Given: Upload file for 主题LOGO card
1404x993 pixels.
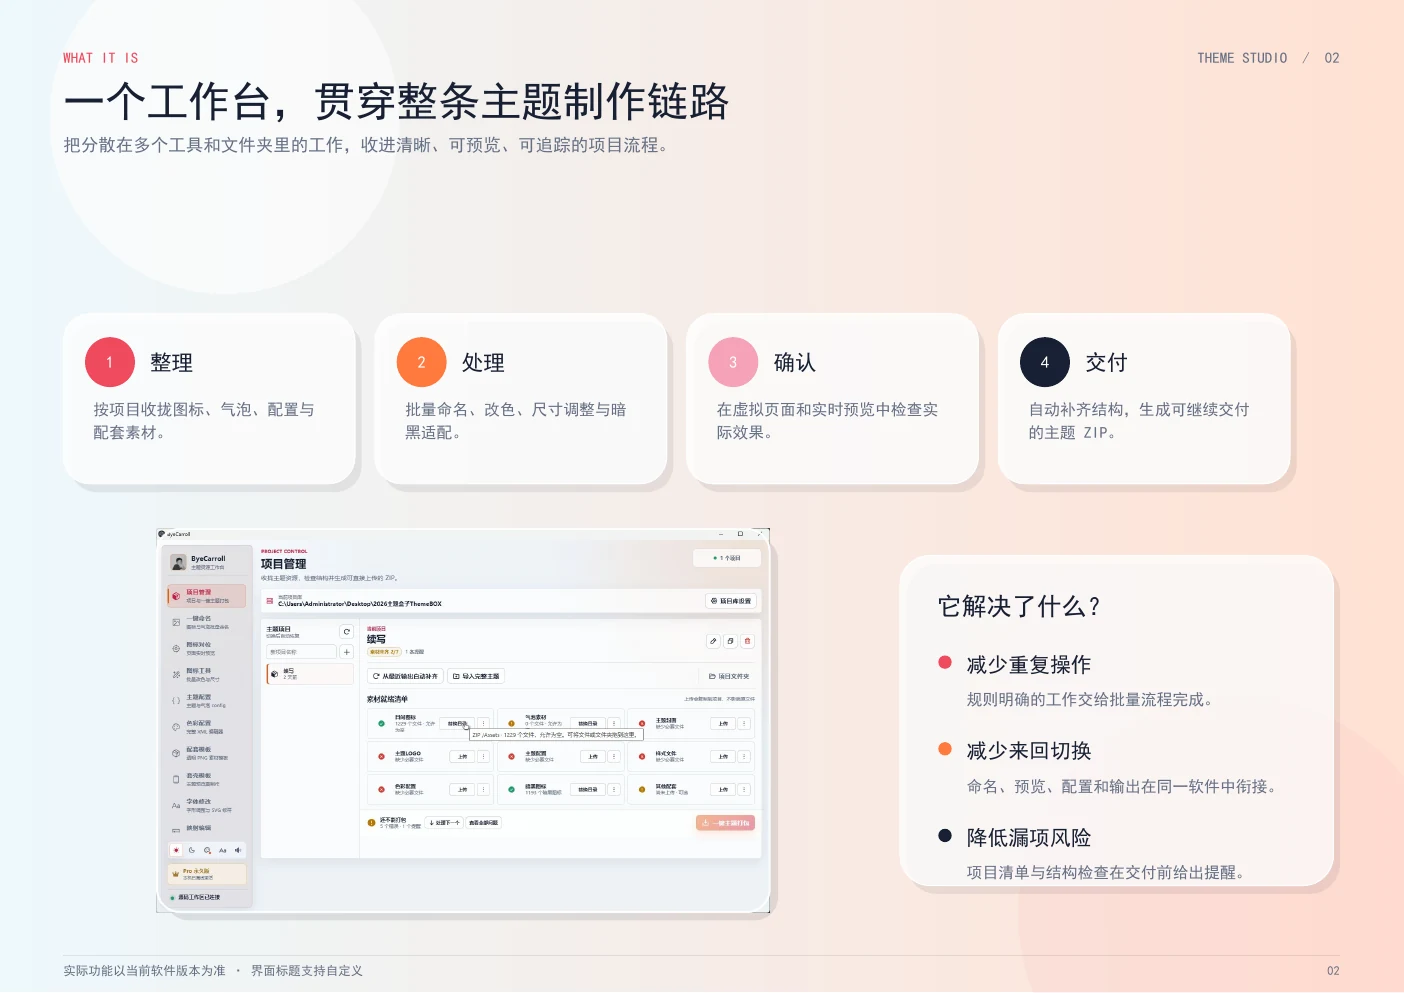Looking at the screenshot, I should coord(462,757).
